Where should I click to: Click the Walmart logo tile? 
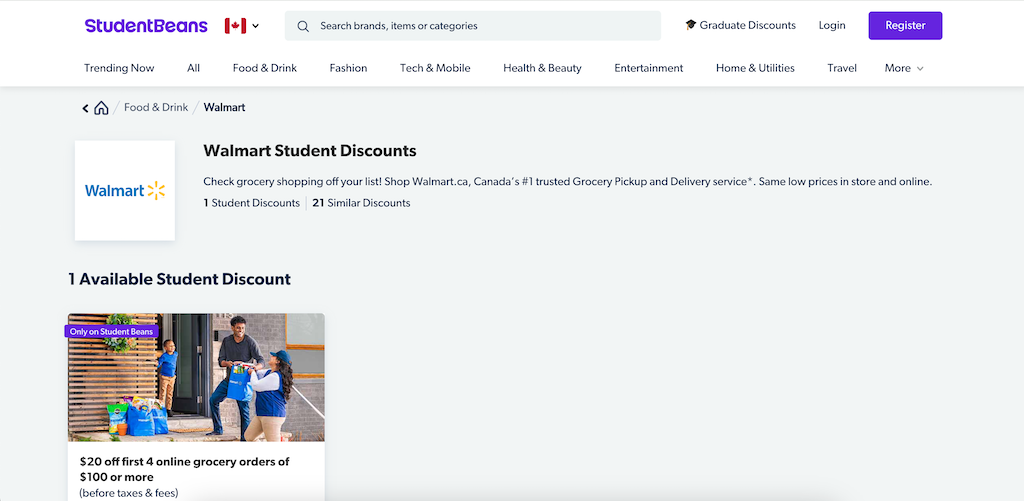(x=125, y=190)
